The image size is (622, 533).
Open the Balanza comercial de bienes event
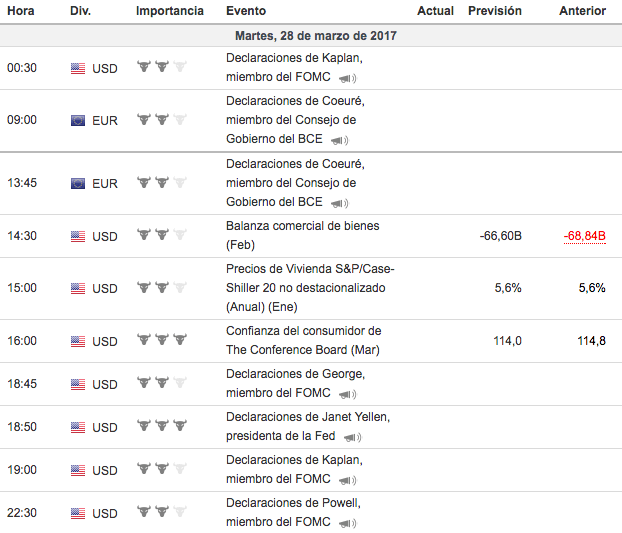coord(302,226)
